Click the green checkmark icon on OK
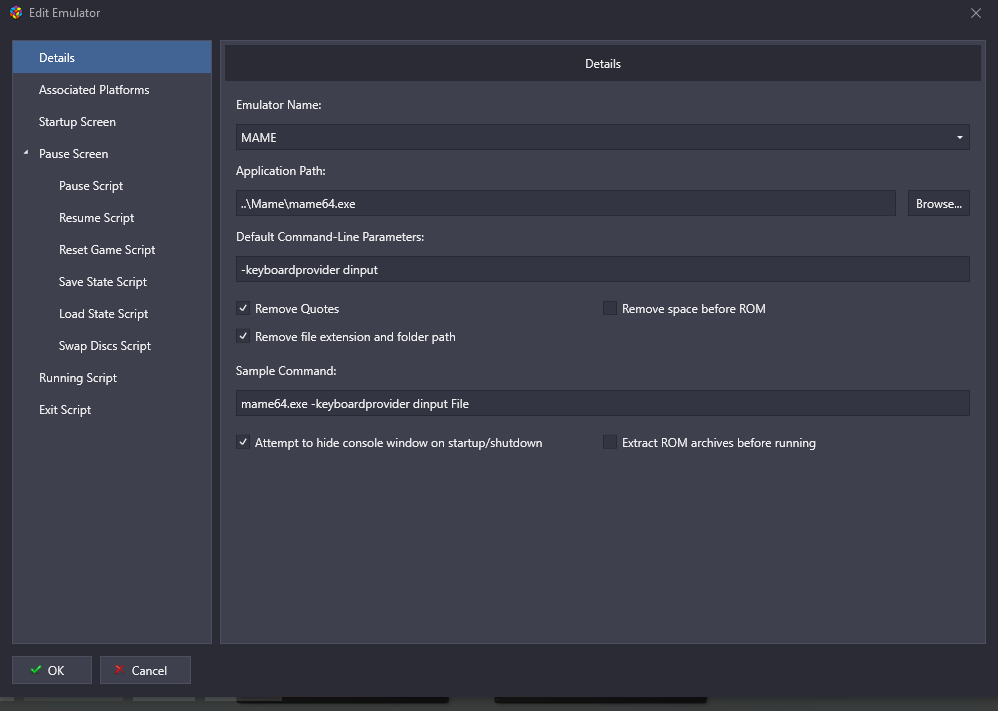This screenshot has height=711, width=998. click(x=36, y=670)
